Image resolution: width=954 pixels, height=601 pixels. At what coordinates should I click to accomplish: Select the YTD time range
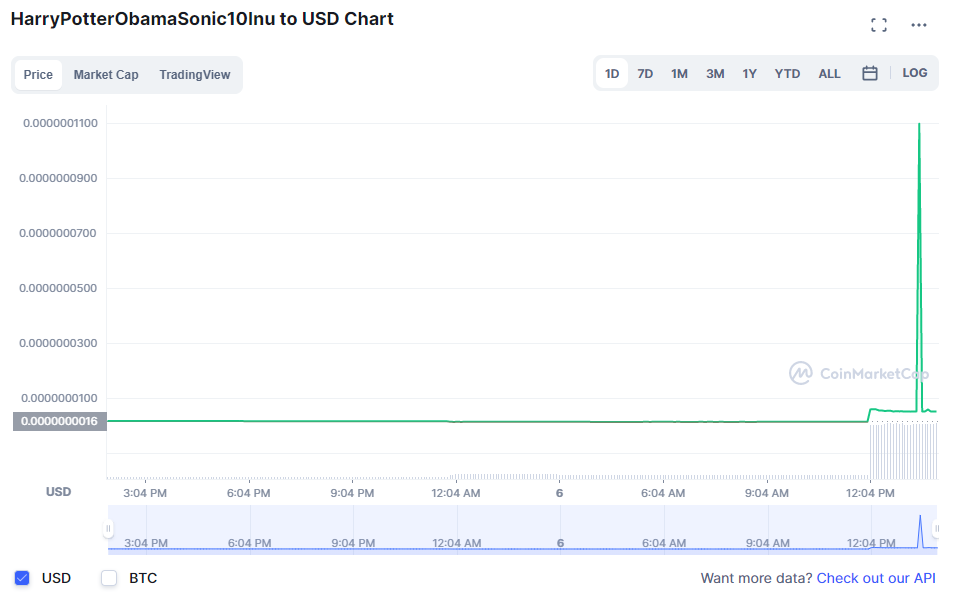(787, 73)
